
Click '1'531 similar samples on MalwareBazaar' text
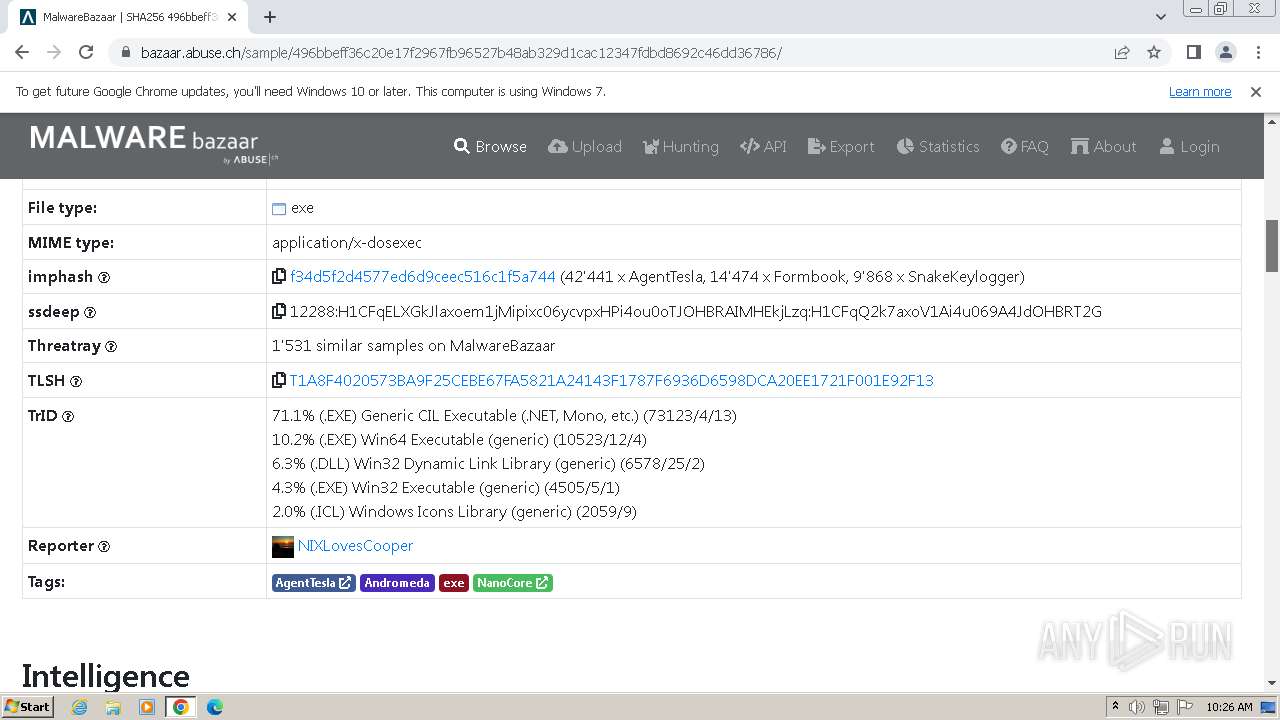(x=413, y=346)
